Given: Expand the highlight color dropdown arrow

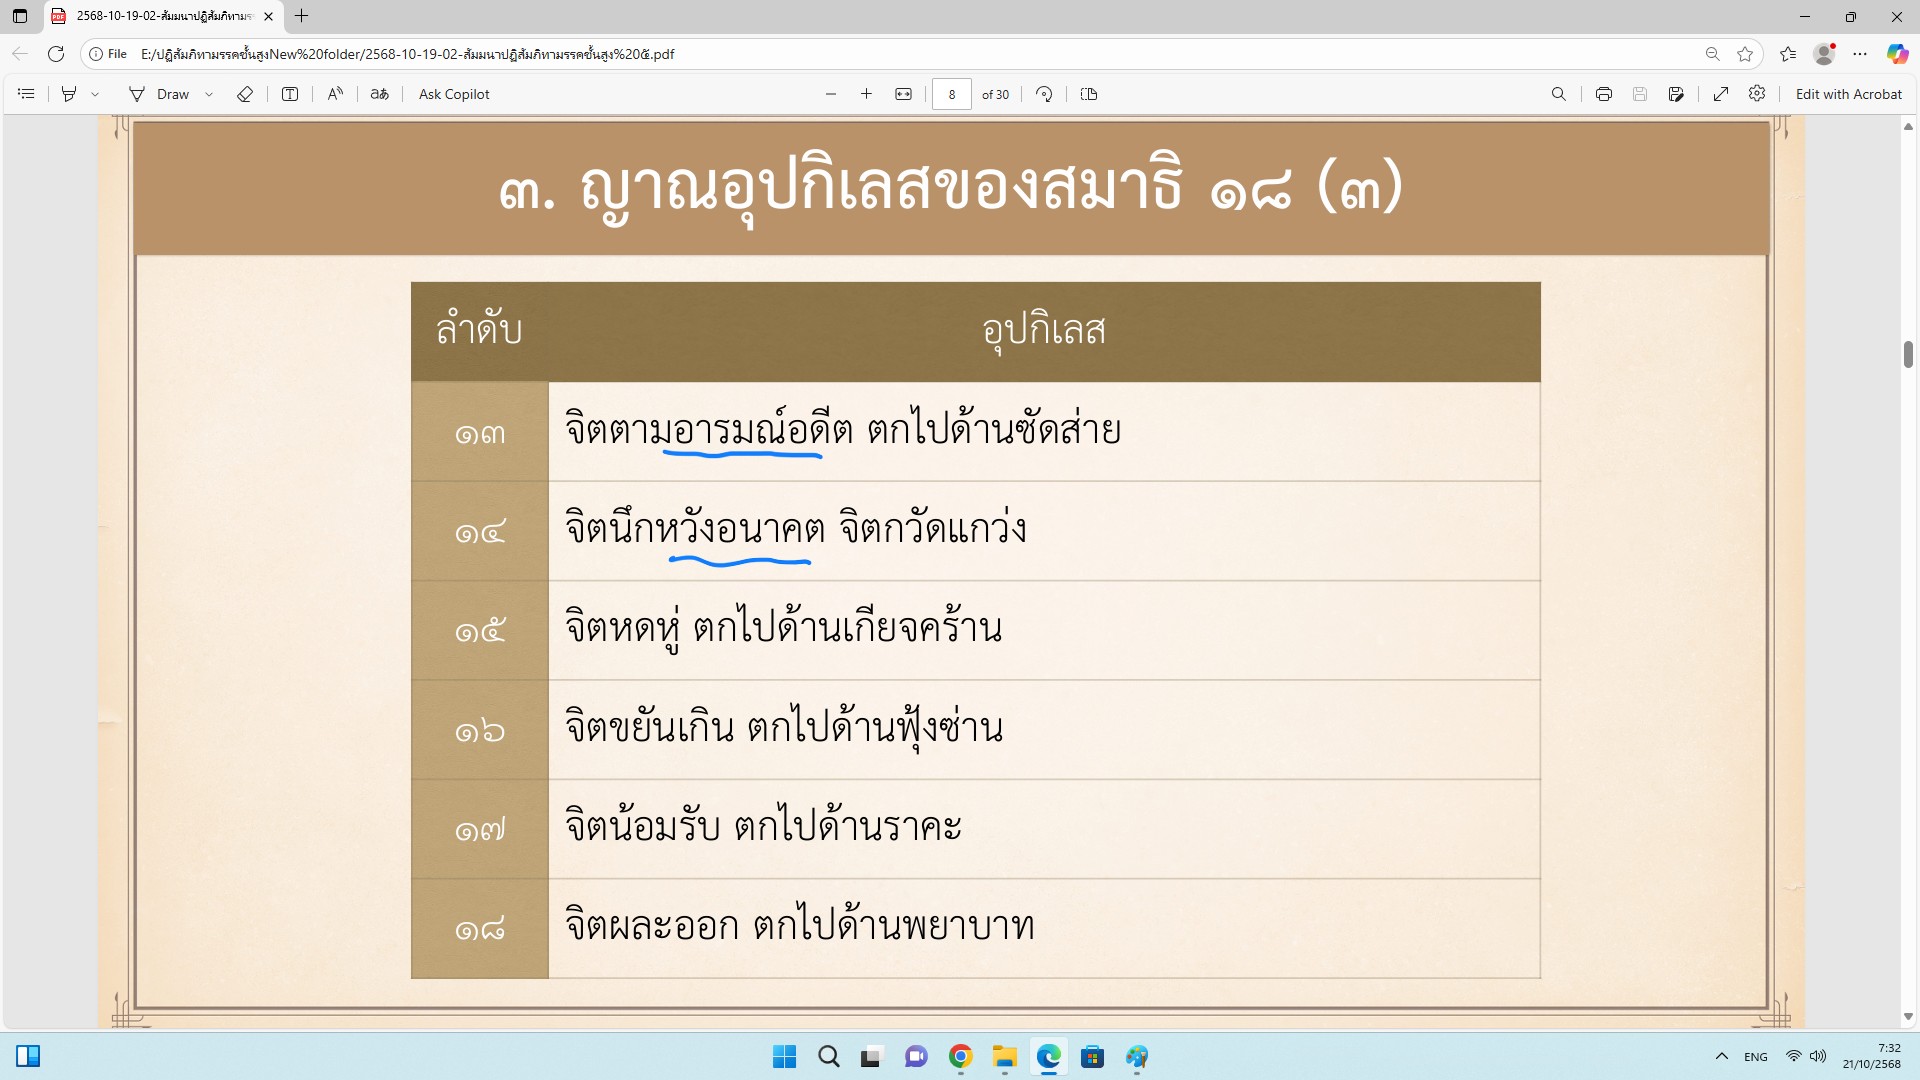Looking at the screenshot, I should [x=95, y=94].
